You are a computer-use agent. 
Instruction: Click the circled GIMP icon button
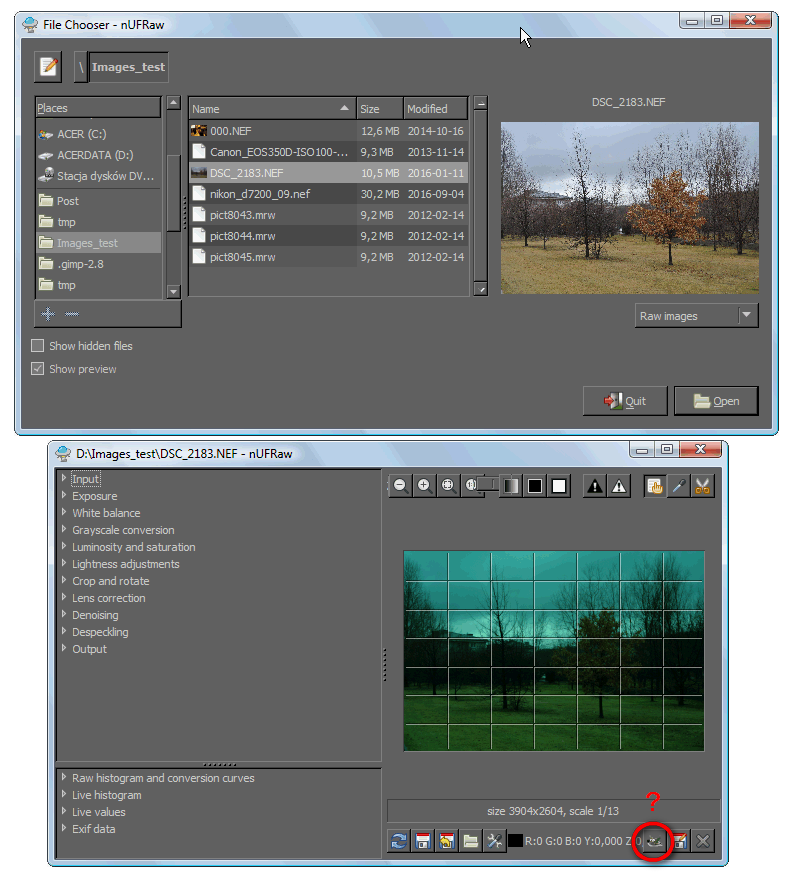(653, 841)
